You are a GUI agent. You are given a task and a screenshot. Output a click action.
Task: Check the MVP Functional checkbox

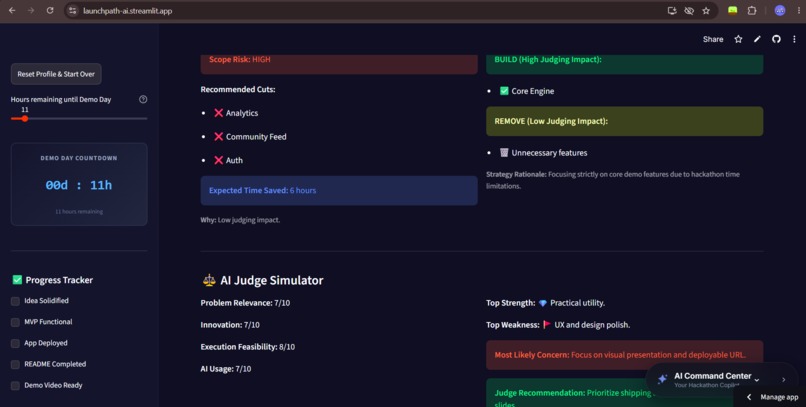15,322
